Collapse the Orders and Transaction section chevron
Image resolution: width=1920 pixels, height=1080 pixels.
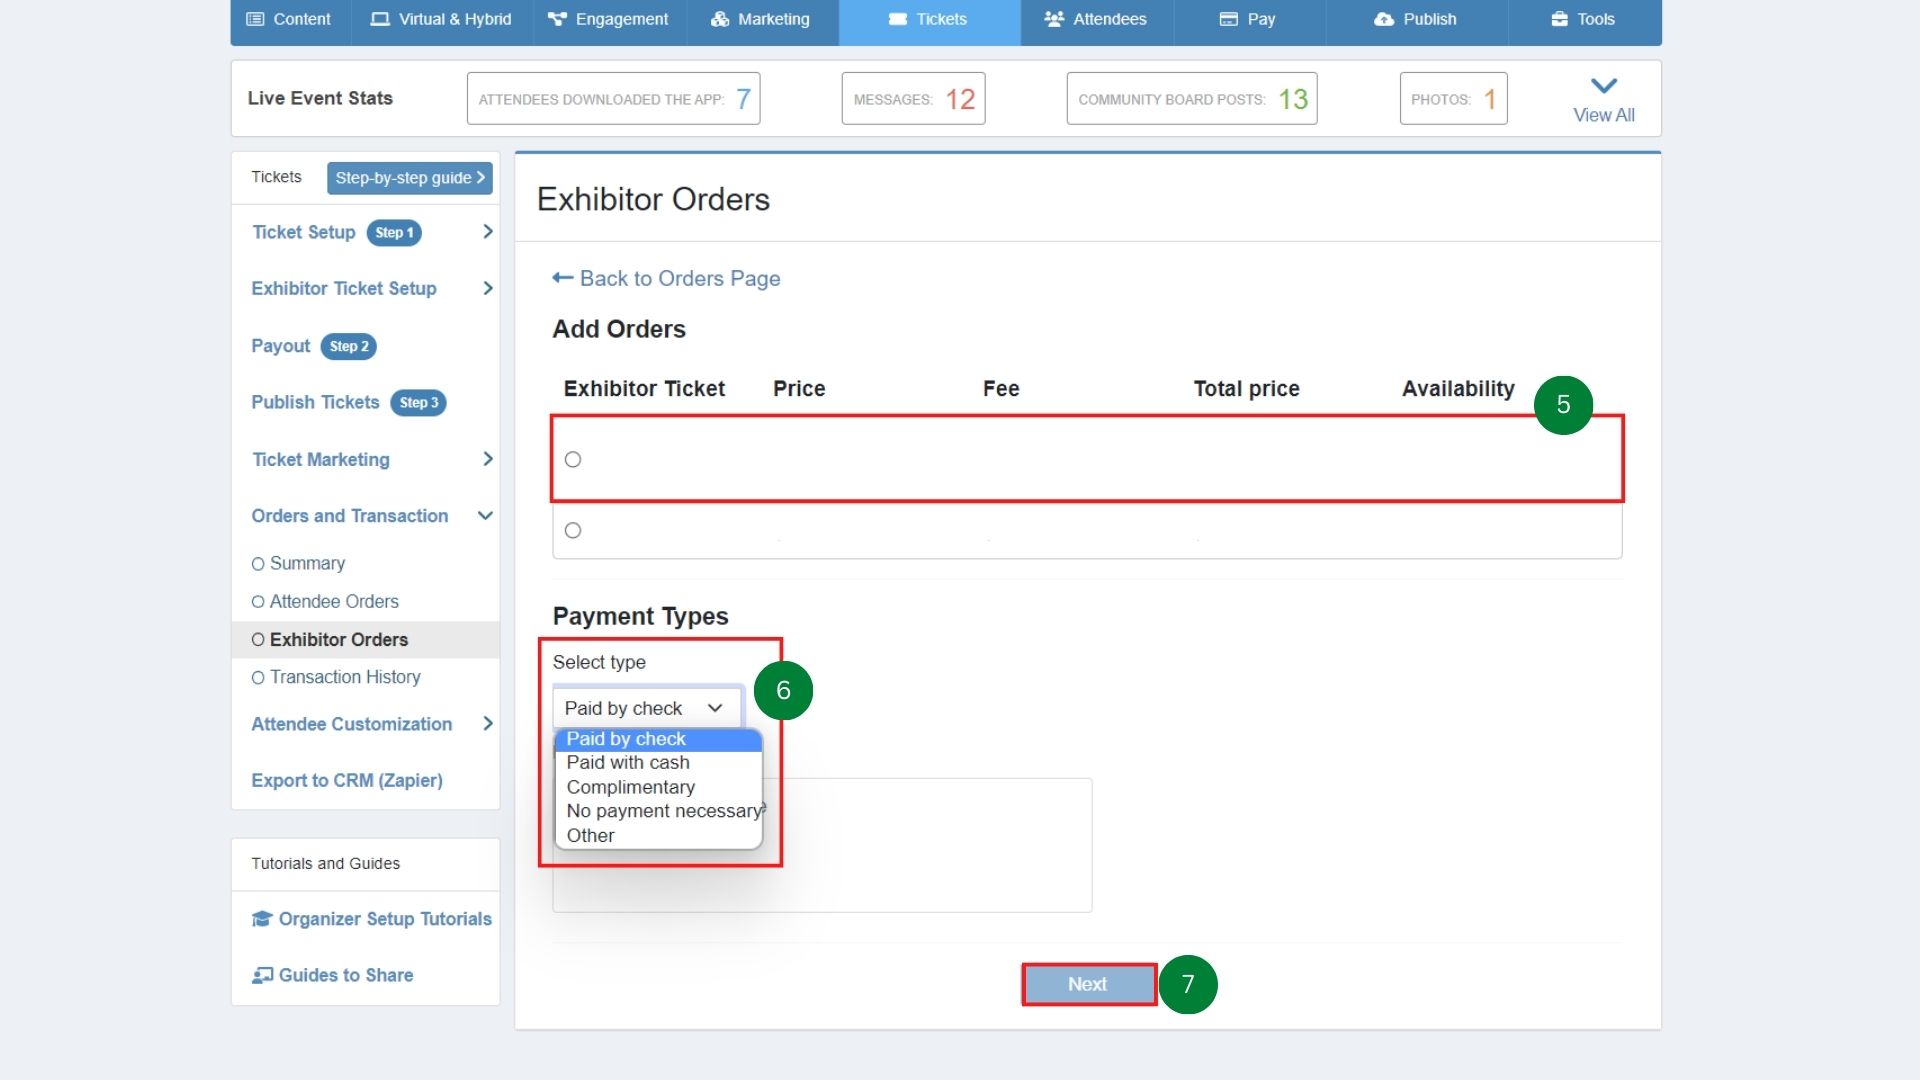(486, 516)
